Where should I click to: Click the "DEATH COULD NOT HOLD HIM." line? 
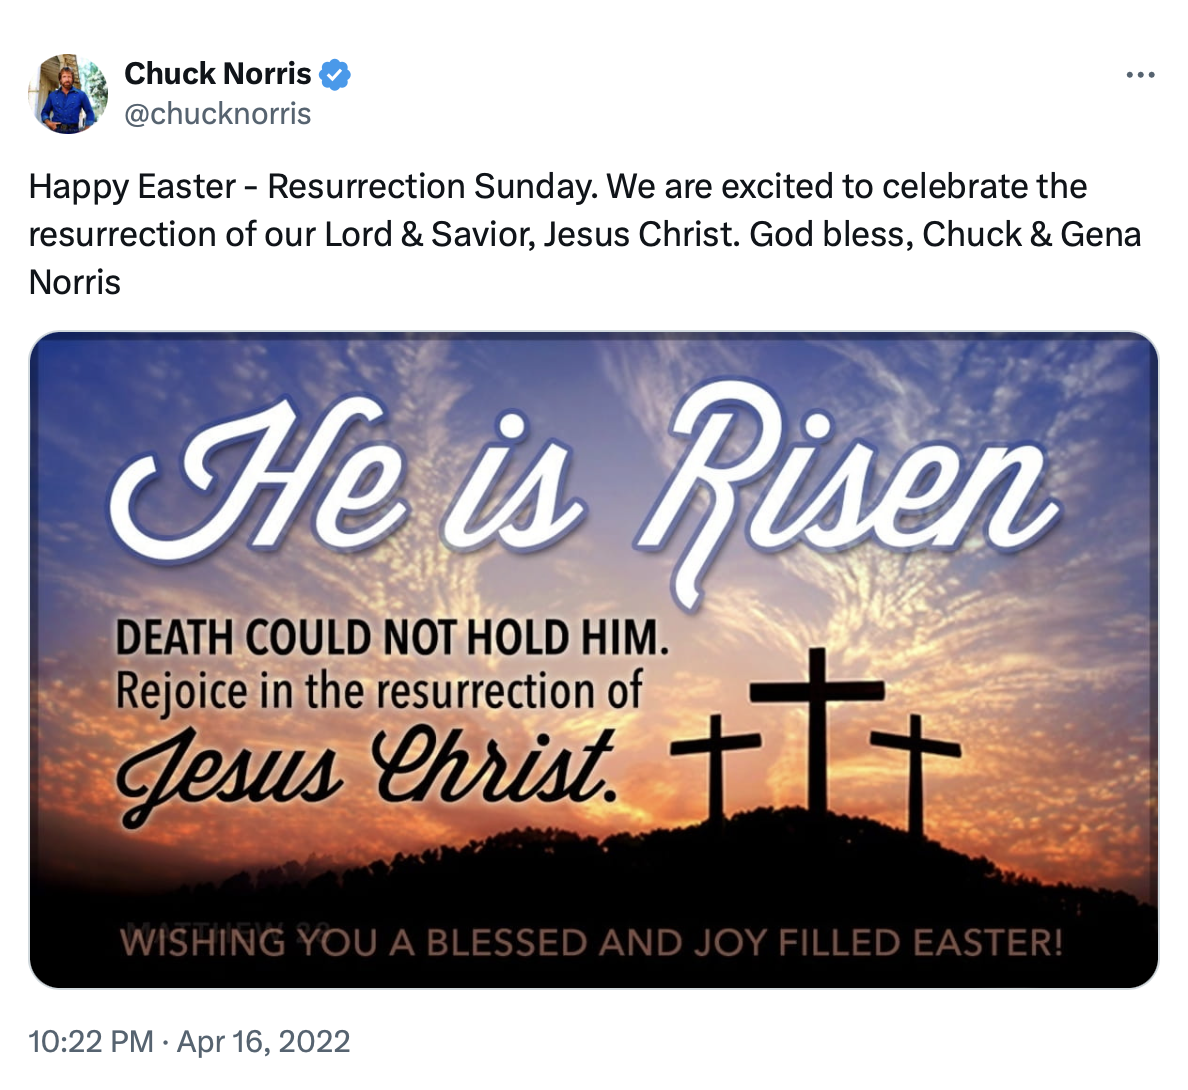tap(392, 637)
